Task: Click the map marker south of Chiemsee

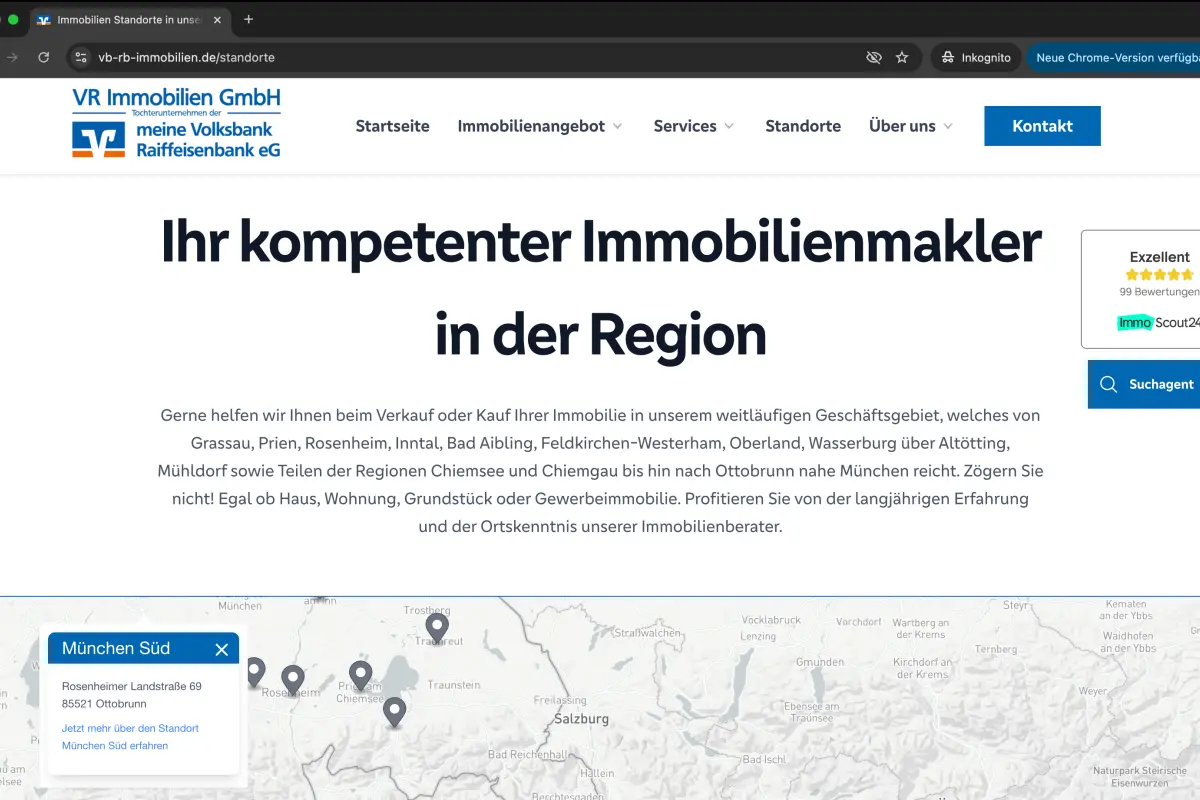Action: pyautogui.click(x=395, y=712)
